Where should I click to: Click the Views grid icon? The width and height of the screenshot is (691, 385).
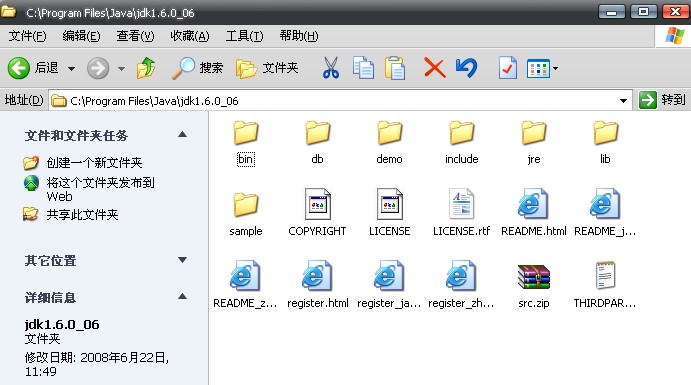[x=538, y=68]
